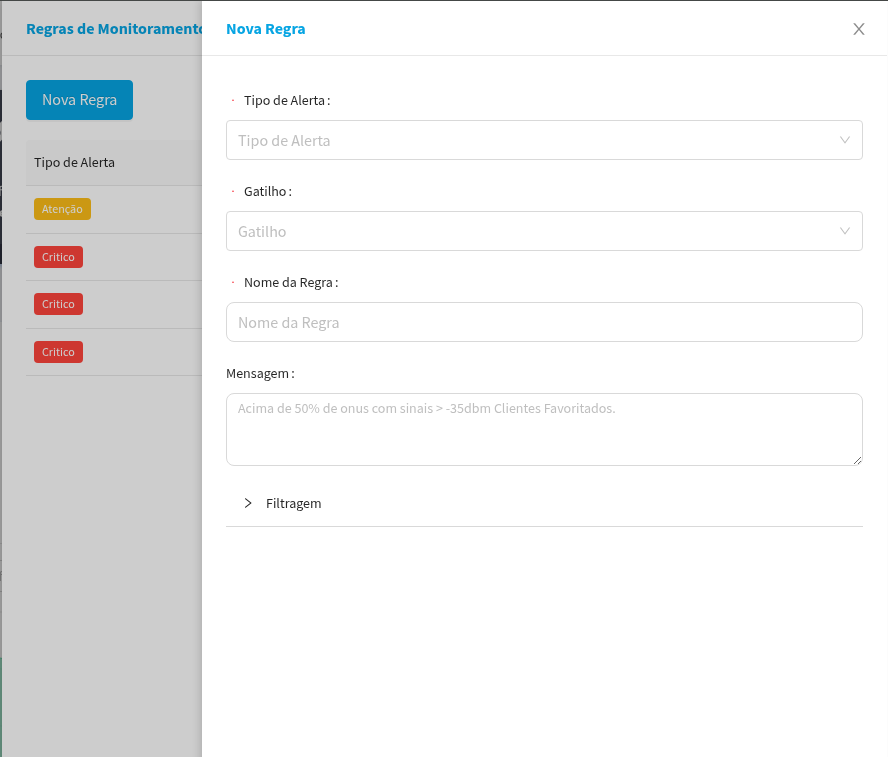888x757 pixels.
Task: Click the Mensagem text area
Action: (544, 430)
